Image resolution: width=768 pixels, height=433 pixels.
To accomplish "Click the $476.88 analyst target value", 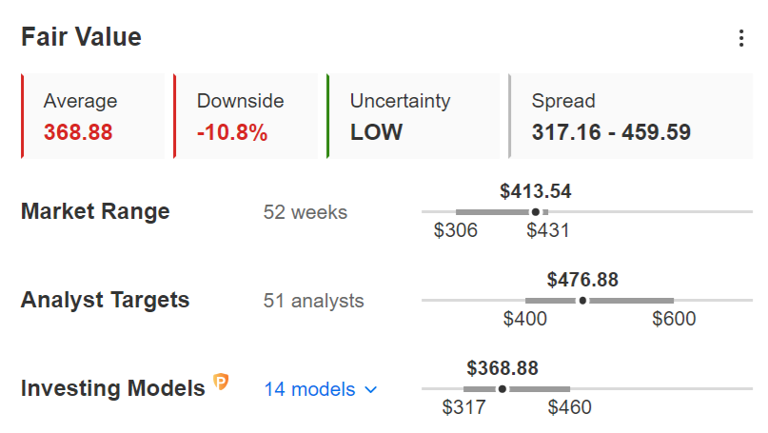I will pos(583,280).
